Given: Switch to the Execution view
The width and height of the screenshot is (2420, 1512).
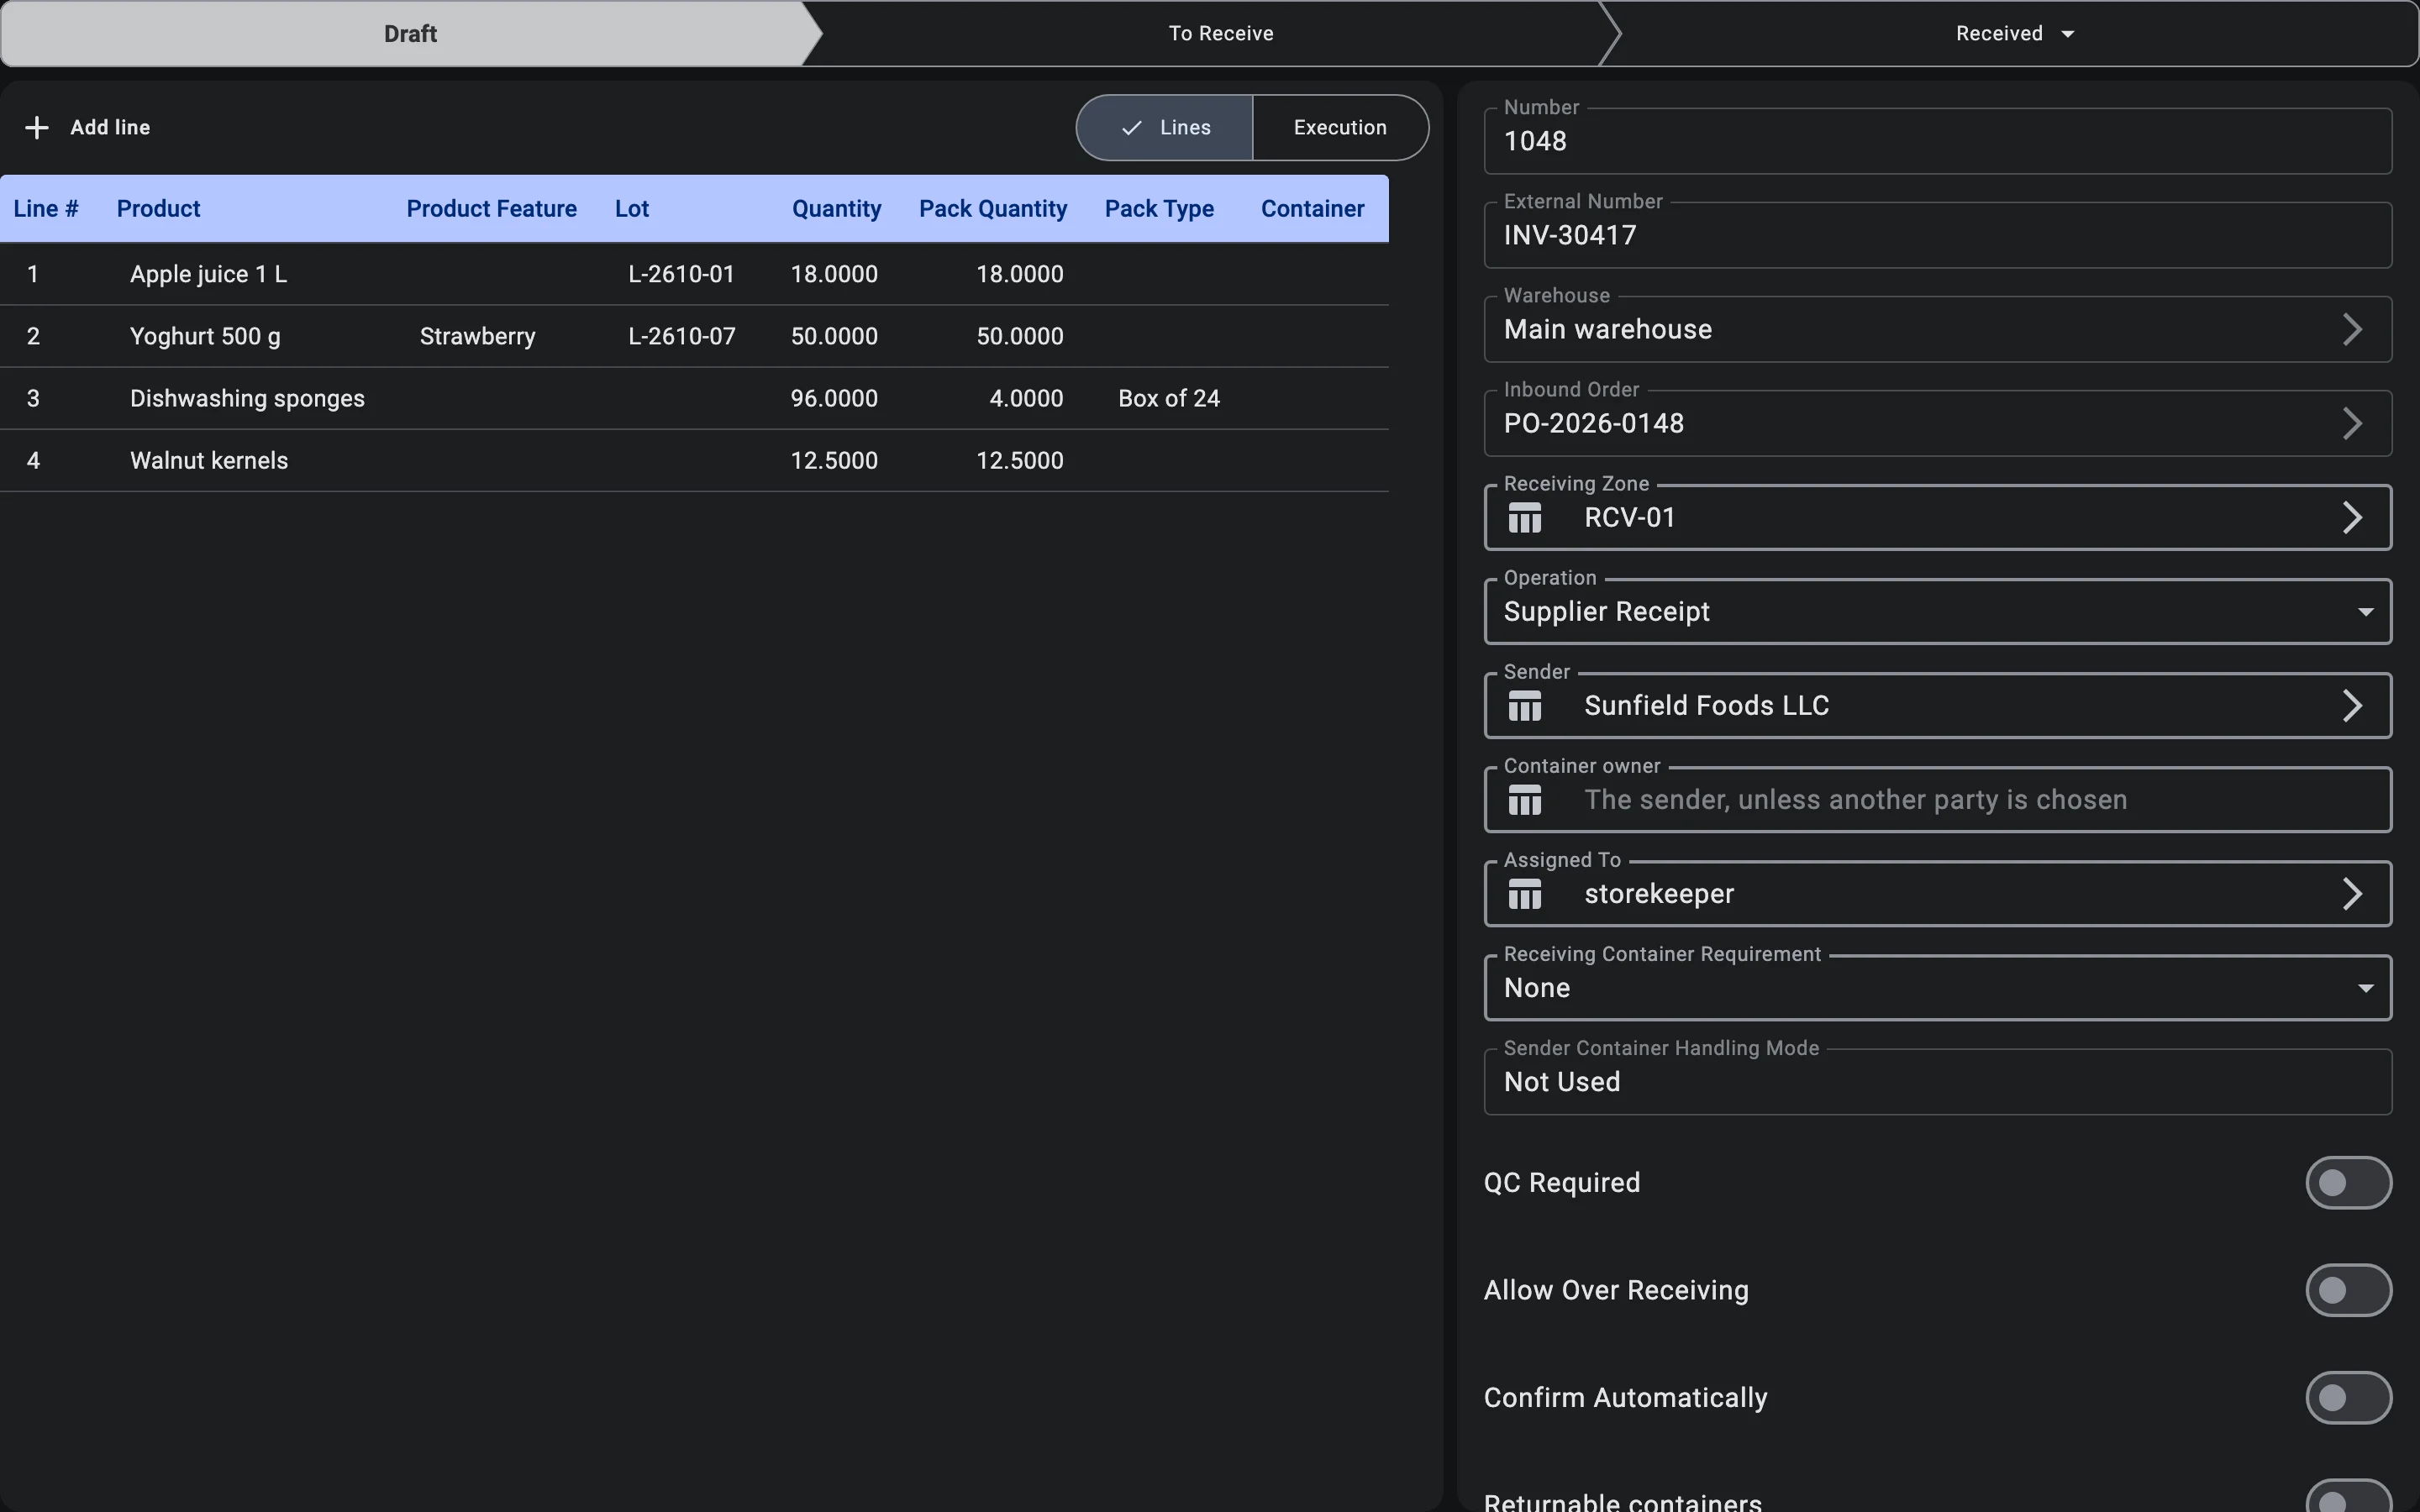Looking at the screenshot, I should 1340,128.
